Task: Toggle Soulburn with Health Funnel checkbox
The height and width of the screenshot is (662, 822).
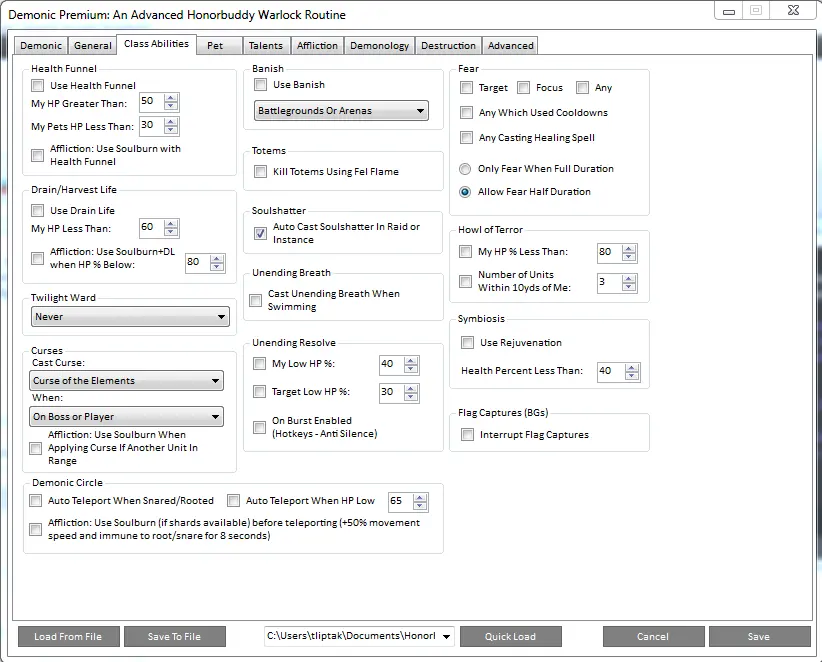Action: [x=37, y=155]
